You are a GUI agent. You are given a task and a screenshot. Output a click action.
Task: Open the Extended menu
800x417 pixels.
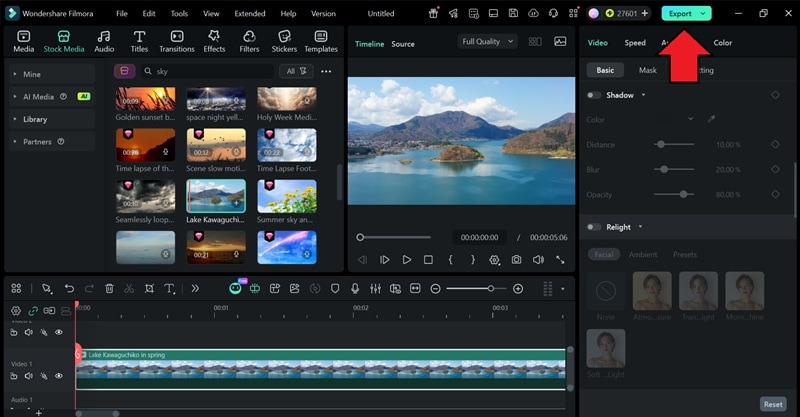(x=249, y=14)
